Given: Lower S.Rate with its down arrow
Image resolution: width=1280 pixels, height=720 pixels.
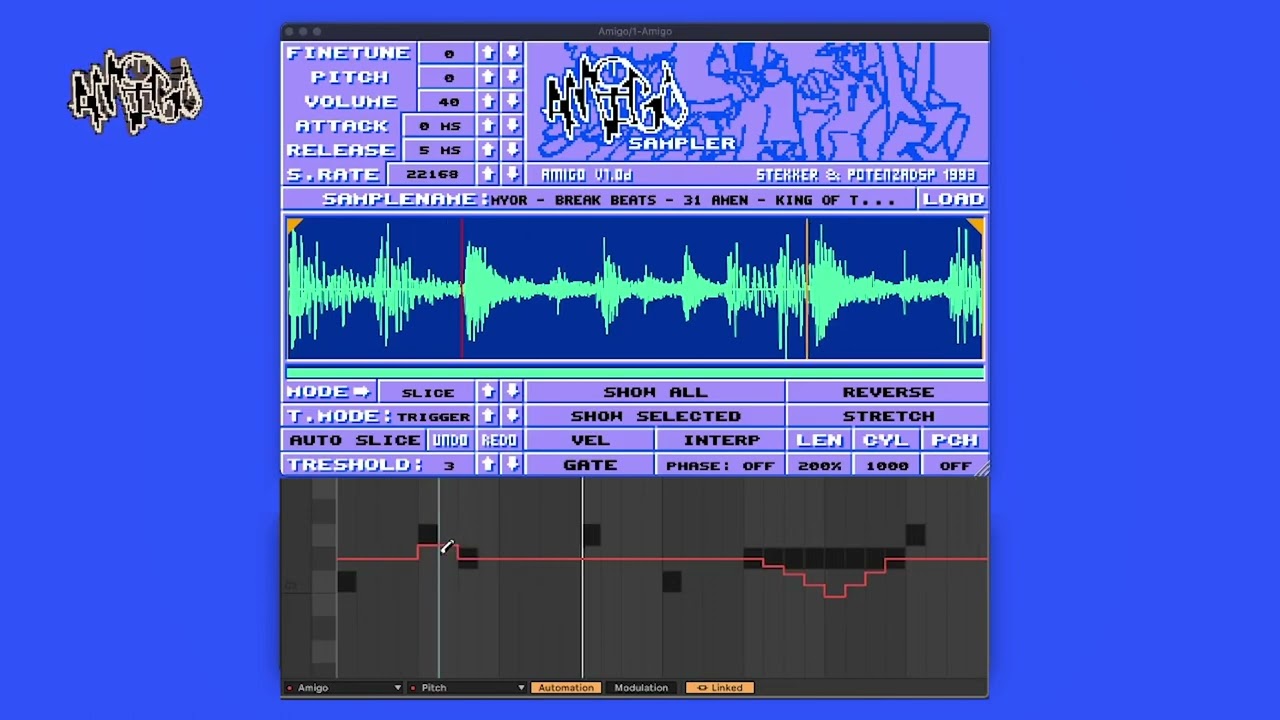Looking at the screenshot, I should tap(512, 174).
